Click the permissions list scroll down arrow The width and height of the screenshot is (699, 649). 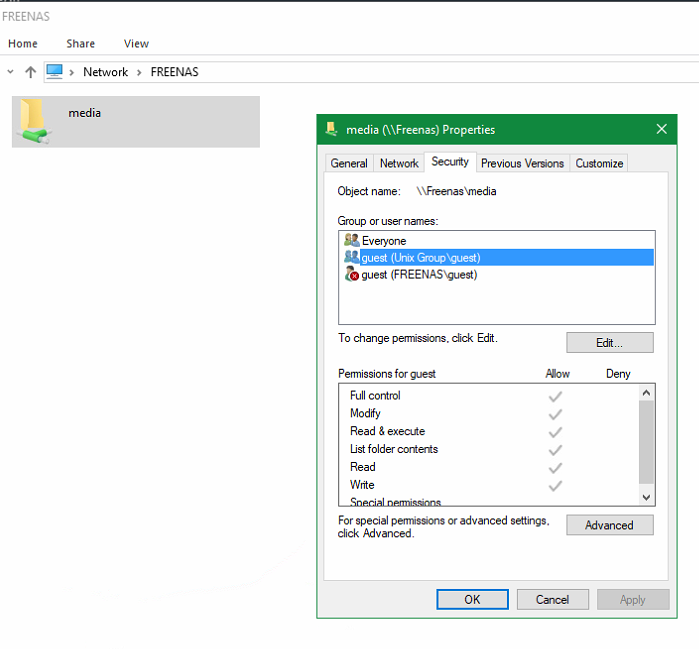(x=646, y=497)
